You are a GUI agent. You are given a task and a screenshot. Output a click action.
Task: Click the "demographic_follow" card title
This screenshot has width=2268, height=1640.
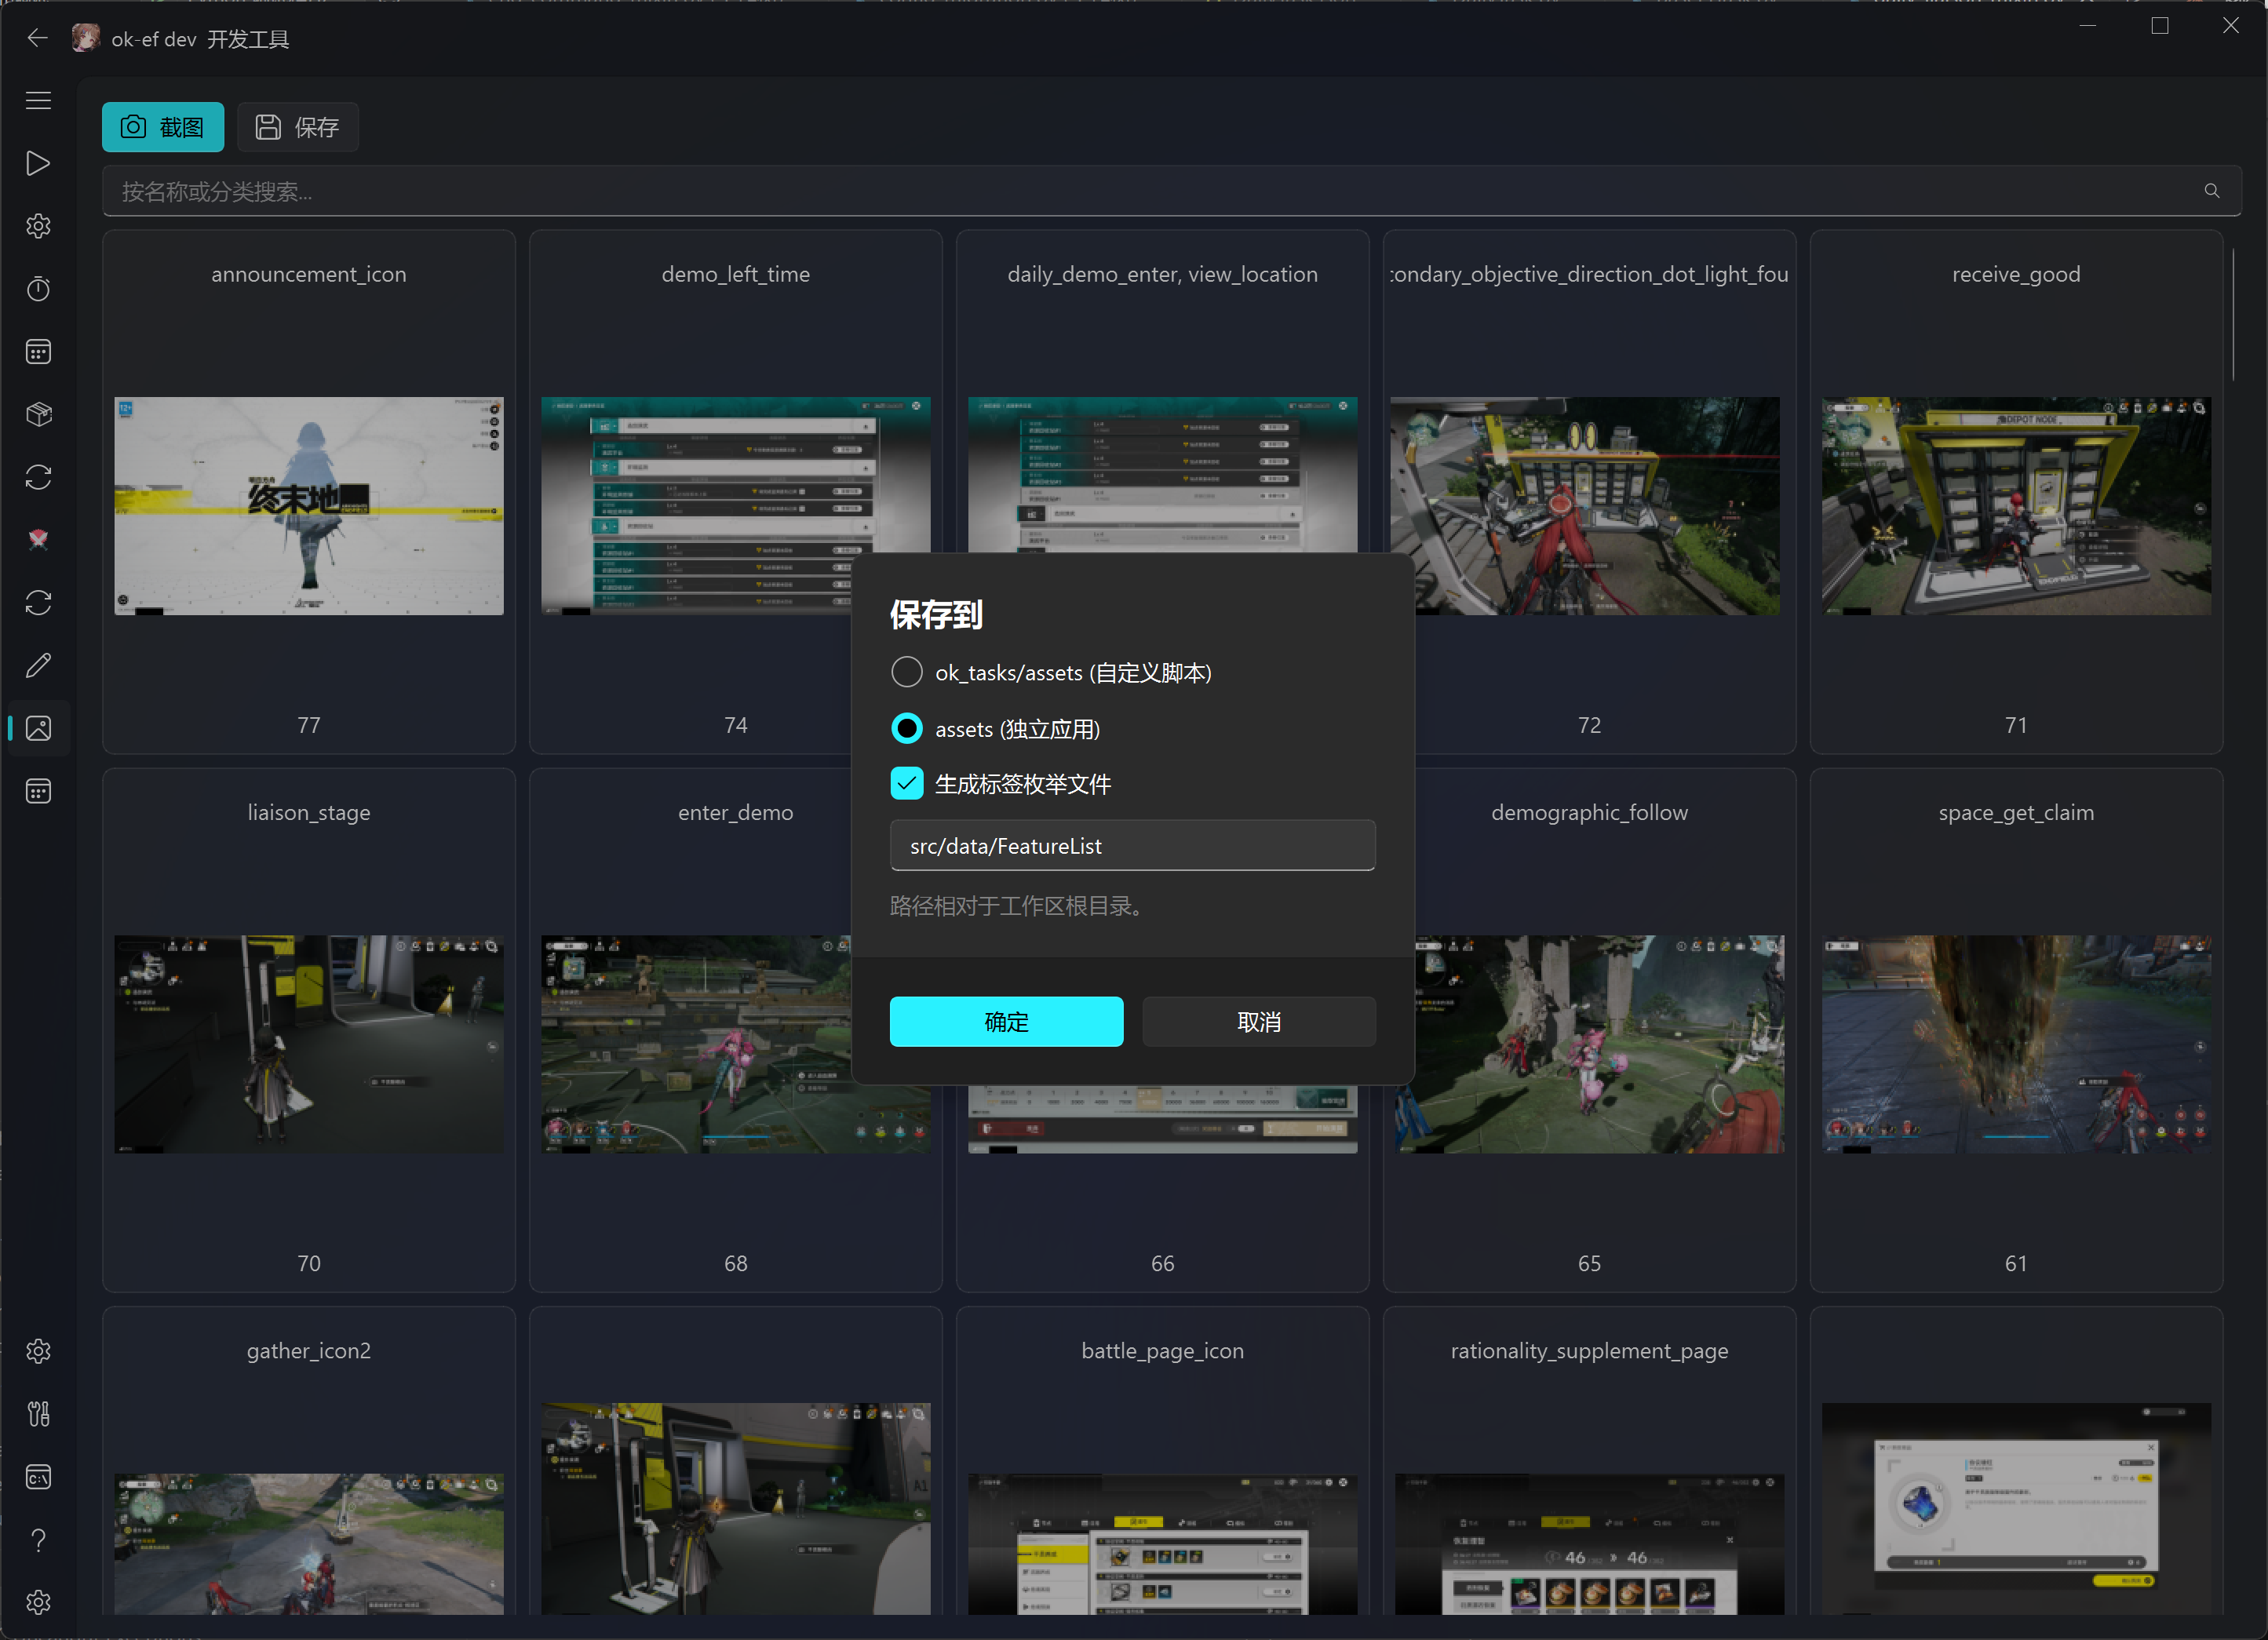coord(1589,812)
